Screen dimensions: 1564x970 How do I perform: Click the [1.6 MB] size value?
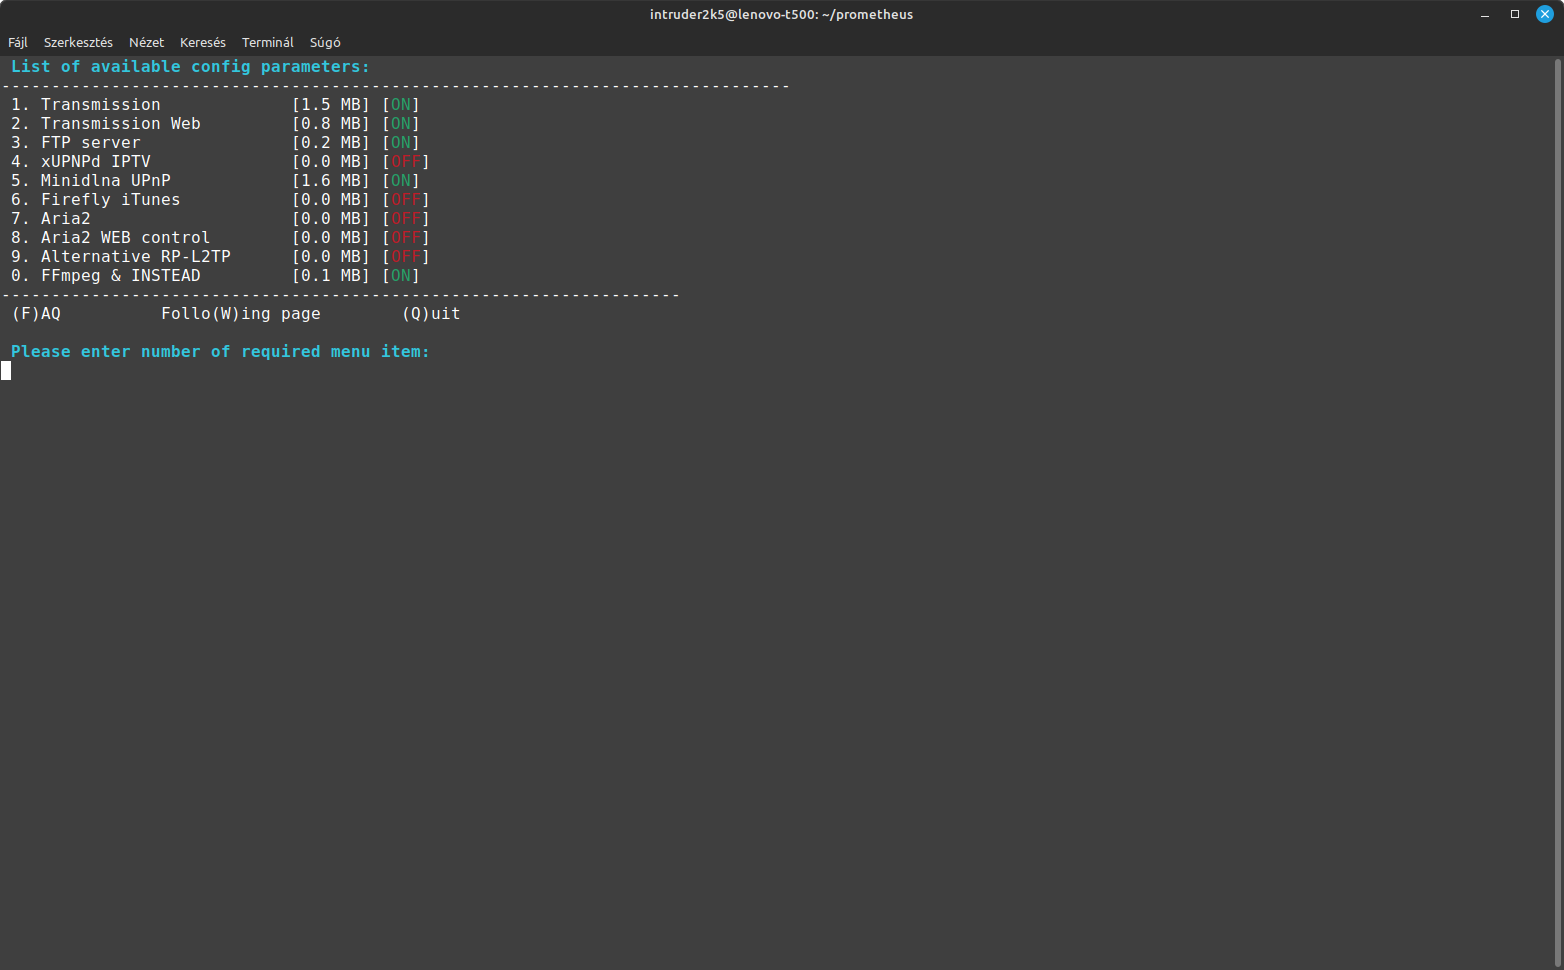(x=331, y=181)
